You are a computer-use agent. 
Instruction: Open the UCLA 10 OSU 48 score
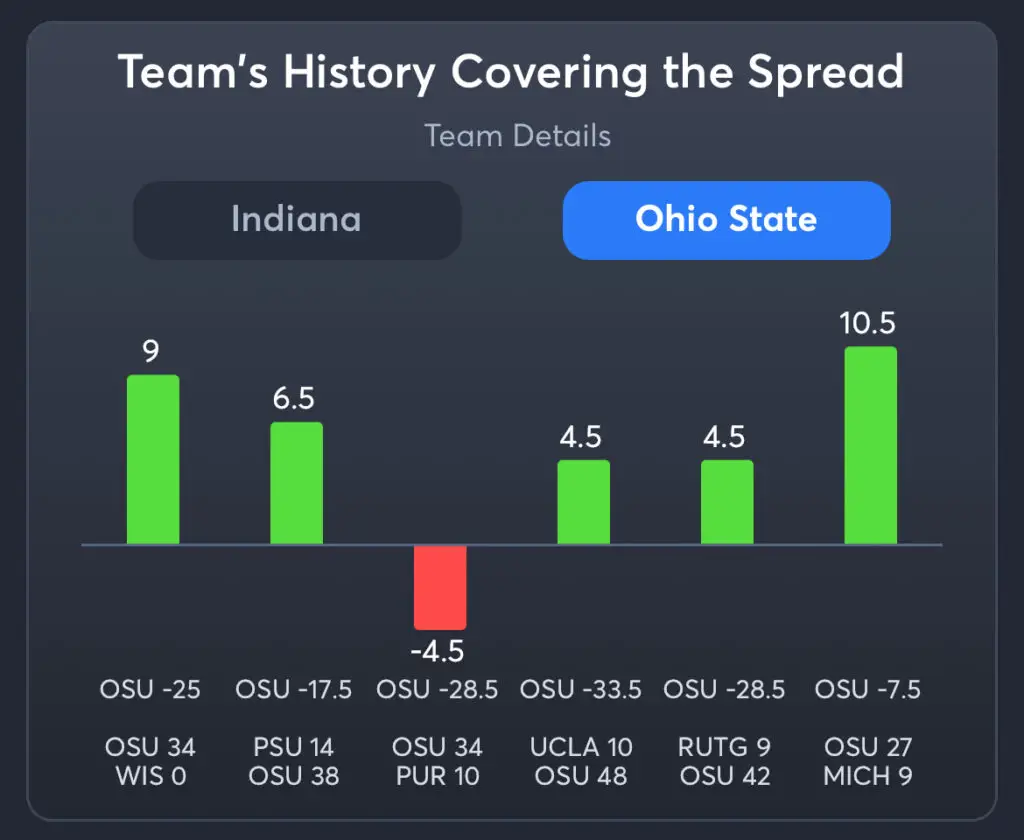point(581,761)
